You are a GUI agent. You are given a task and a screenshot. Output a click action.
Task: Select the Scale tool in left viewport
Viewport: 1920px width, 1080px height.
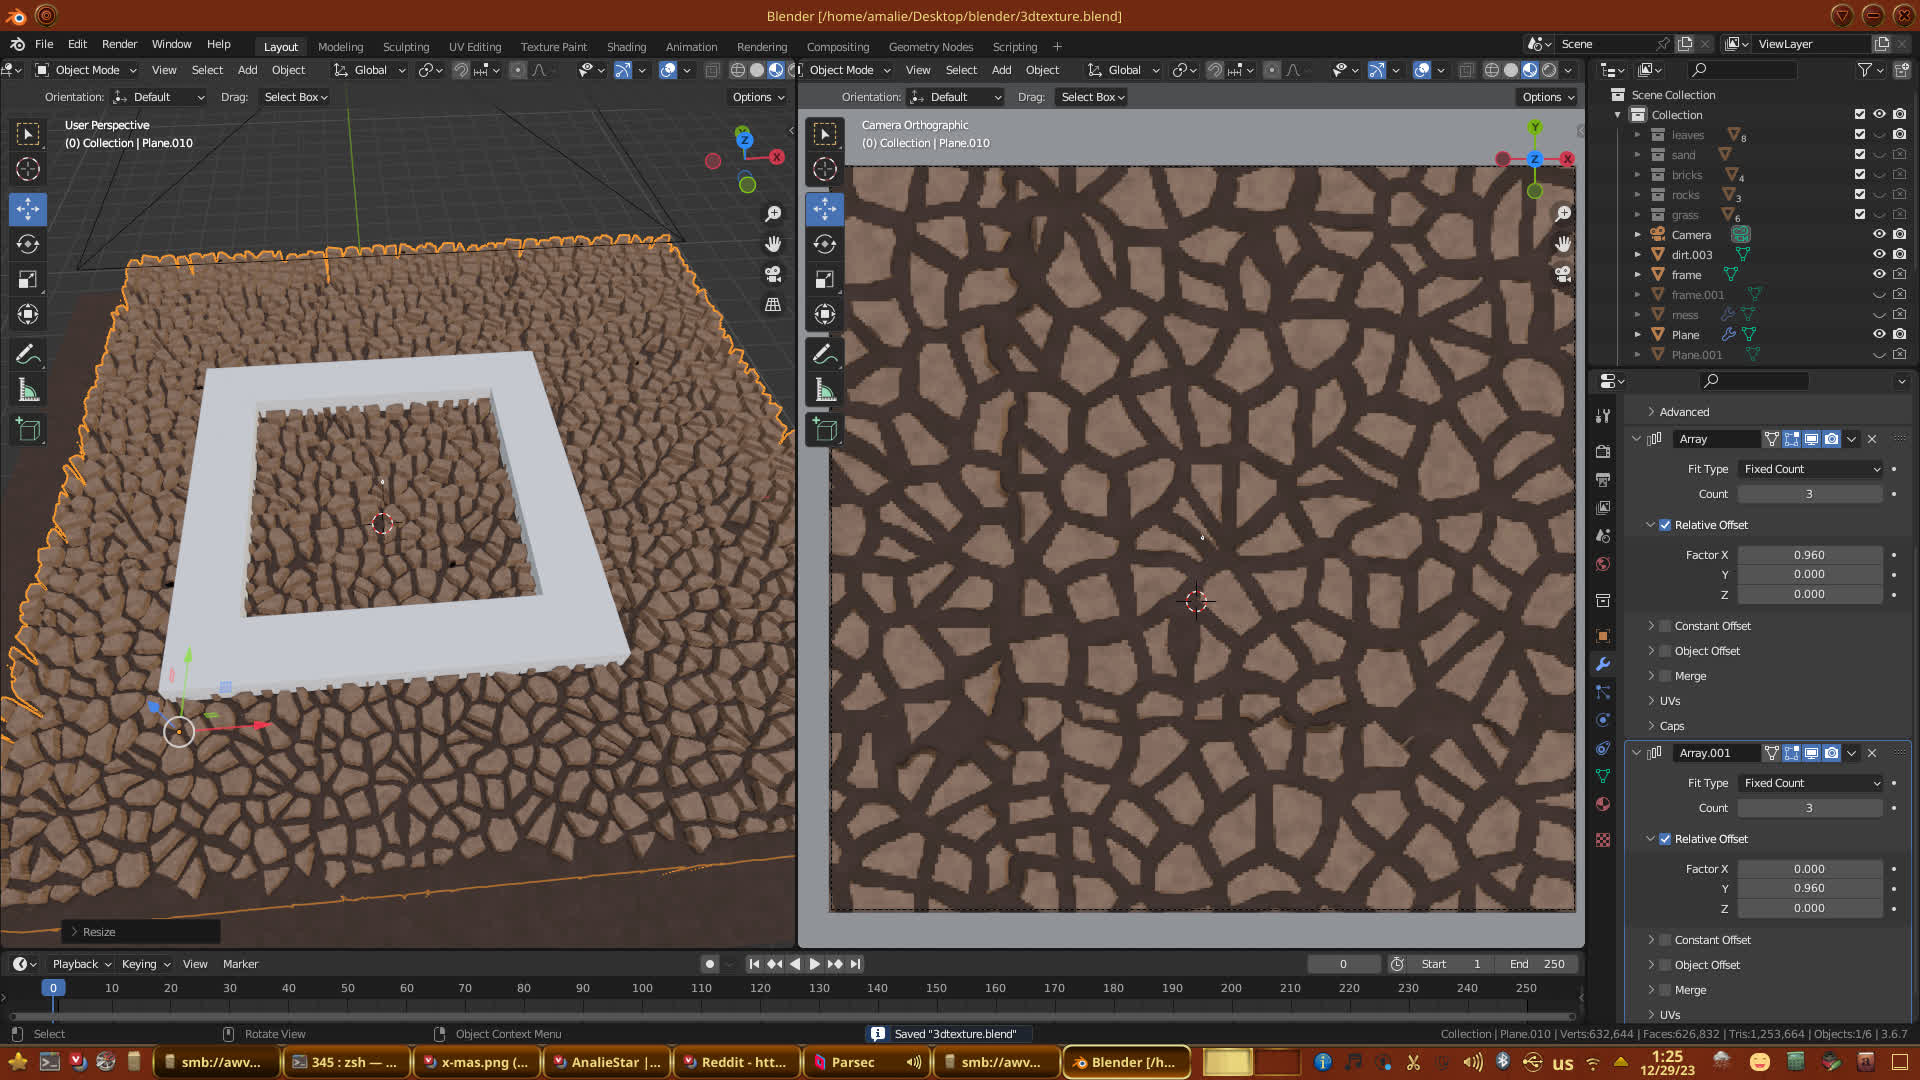click(x=28, y=280)
